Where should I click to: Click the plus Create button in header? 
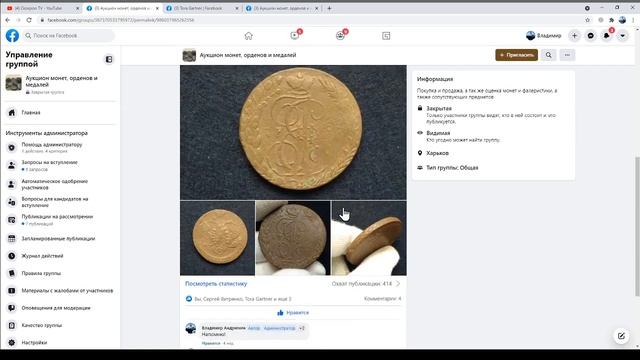[x=574, y=36]
